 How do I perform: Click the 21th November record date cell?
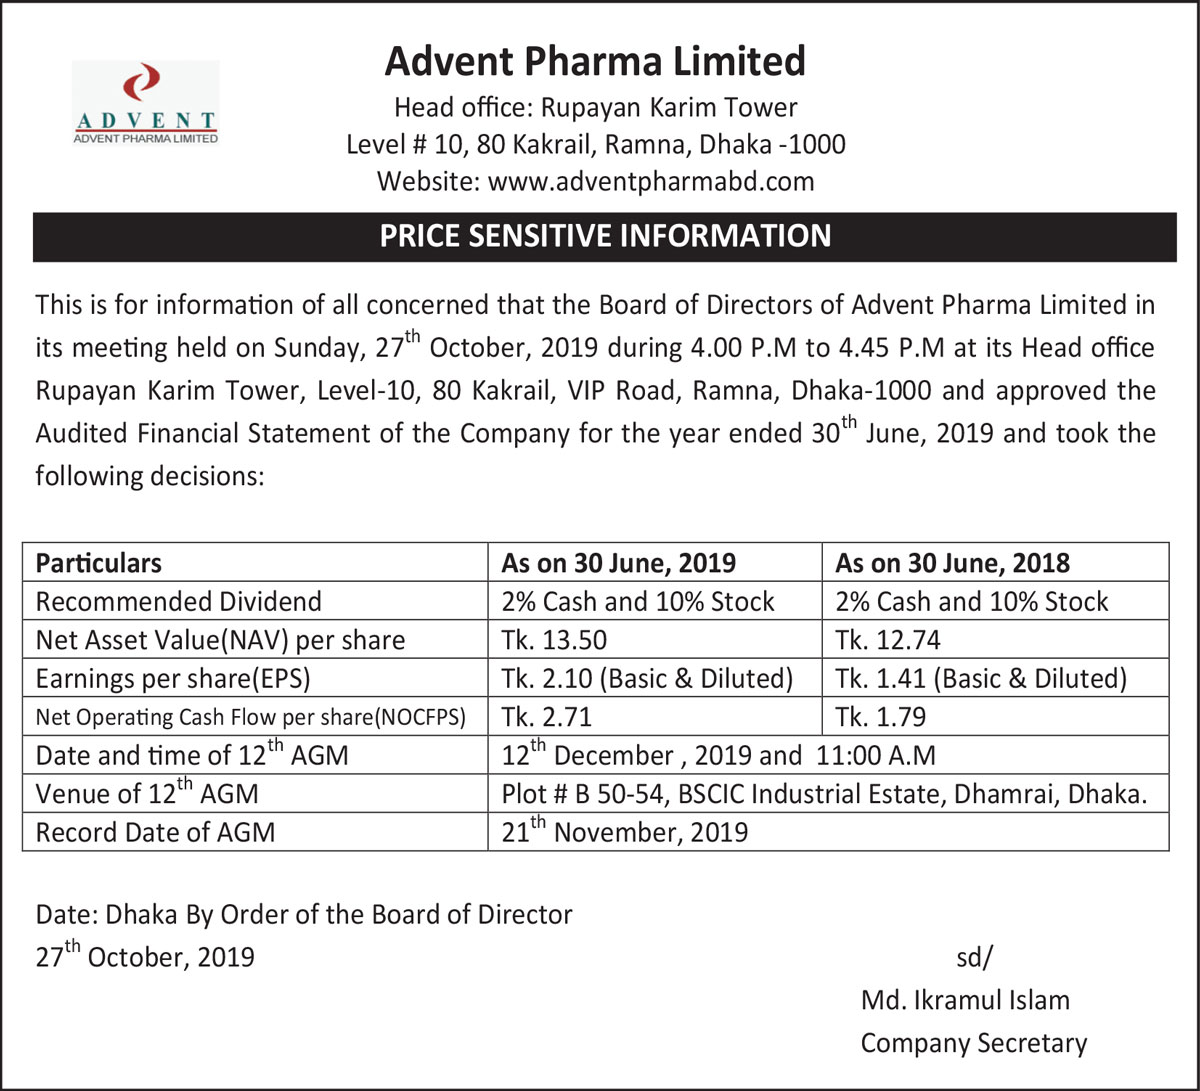(624, 832)
